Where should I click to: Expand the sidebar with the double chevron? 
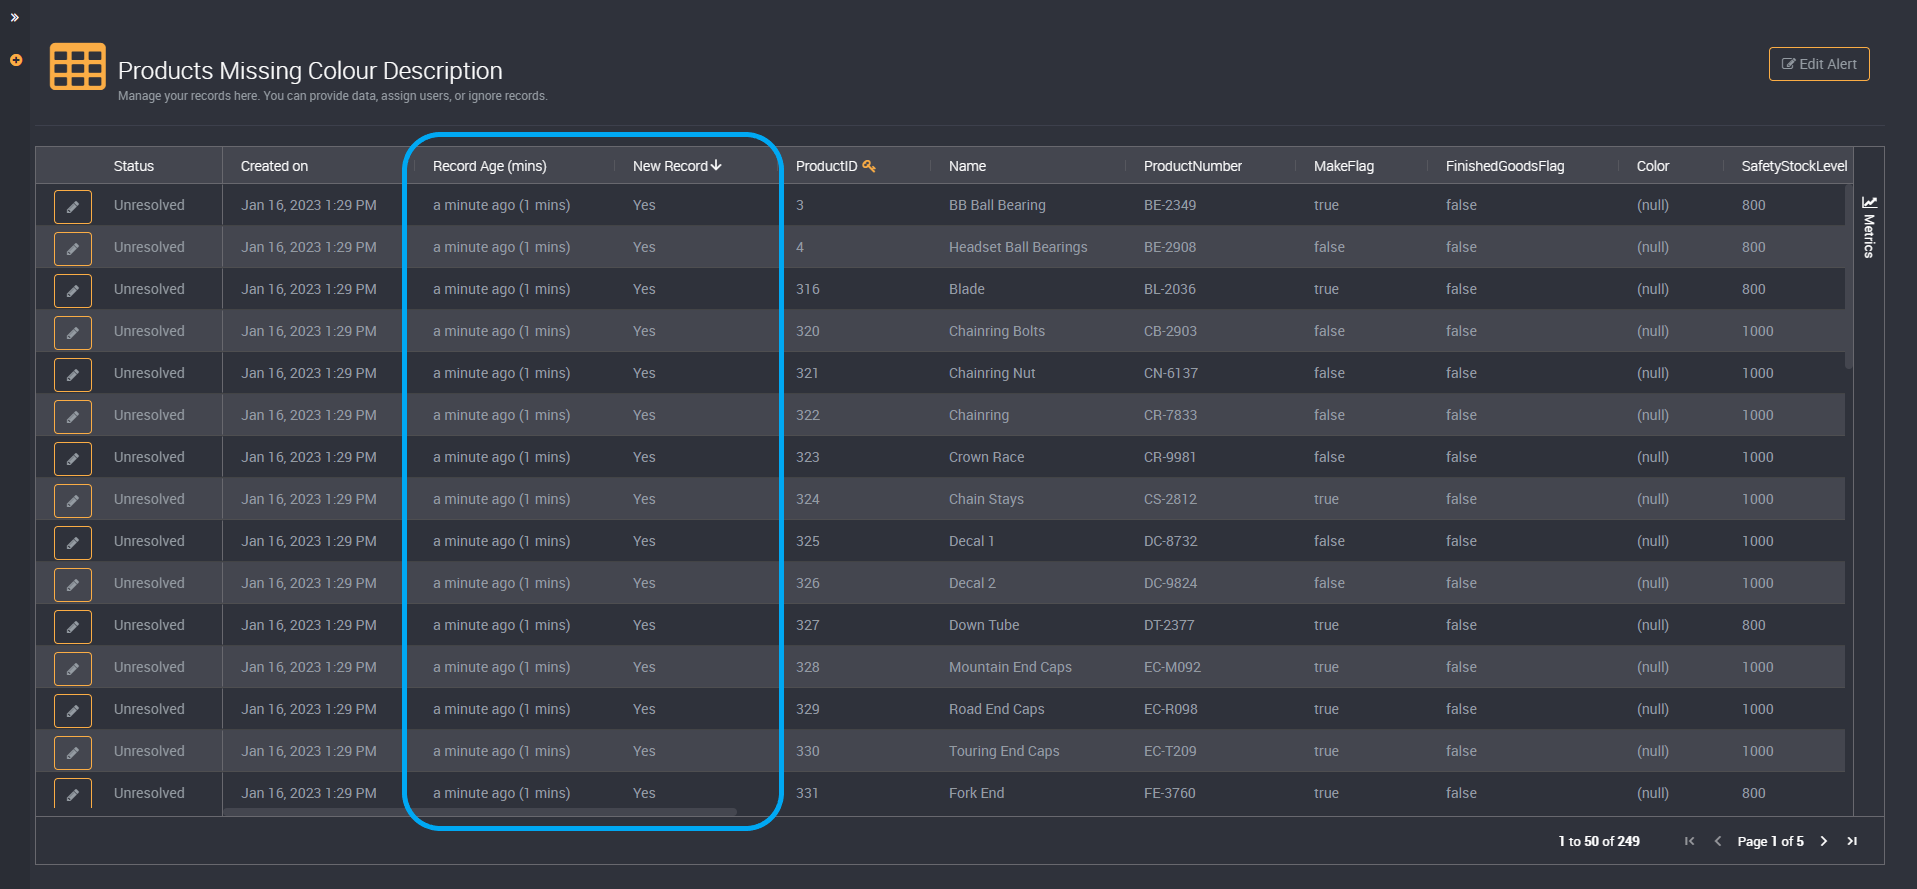[x=15, y=18]
